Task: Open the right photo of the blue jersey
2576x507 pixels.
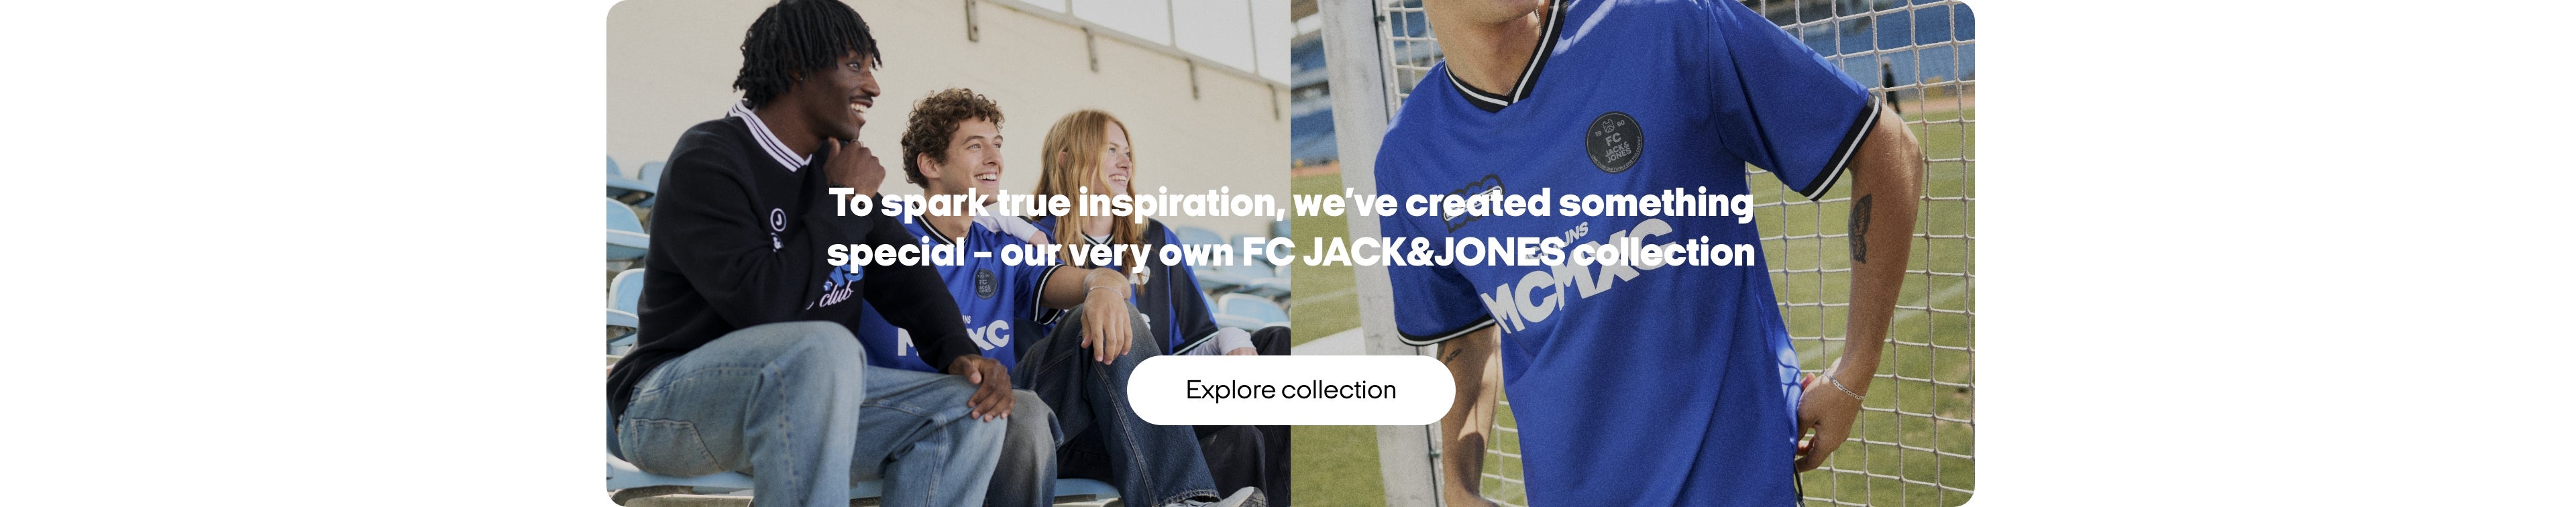Action: pyautogui.click(x=1632, y=253)
